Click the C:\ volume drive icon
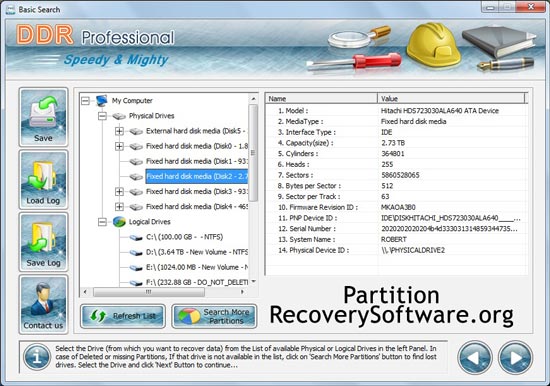The width and height of the screenshot is (550, 386). (x=136, y=238)
